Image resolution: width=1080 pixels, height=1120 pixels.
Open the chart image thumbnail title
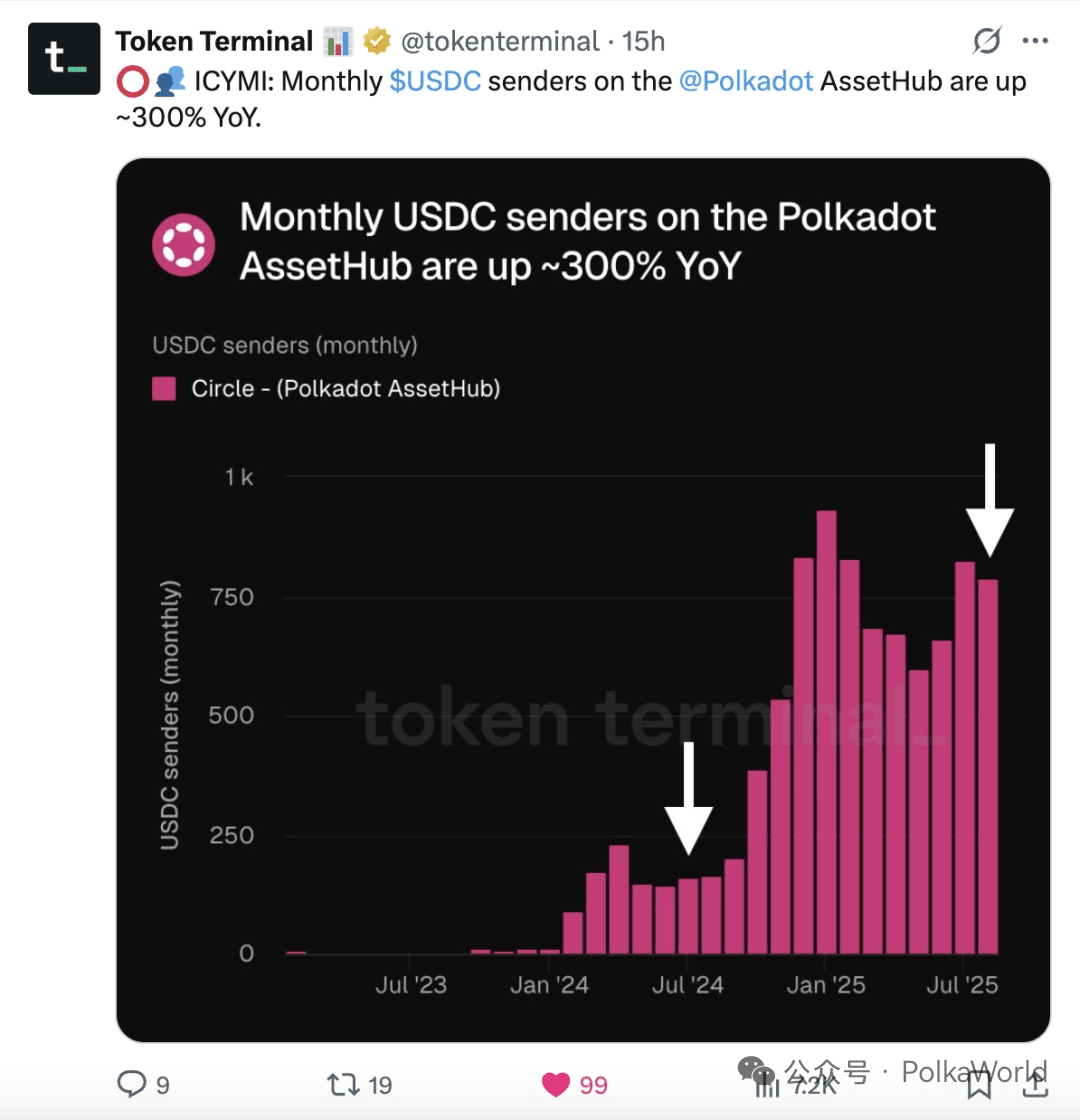click(587, 241)
